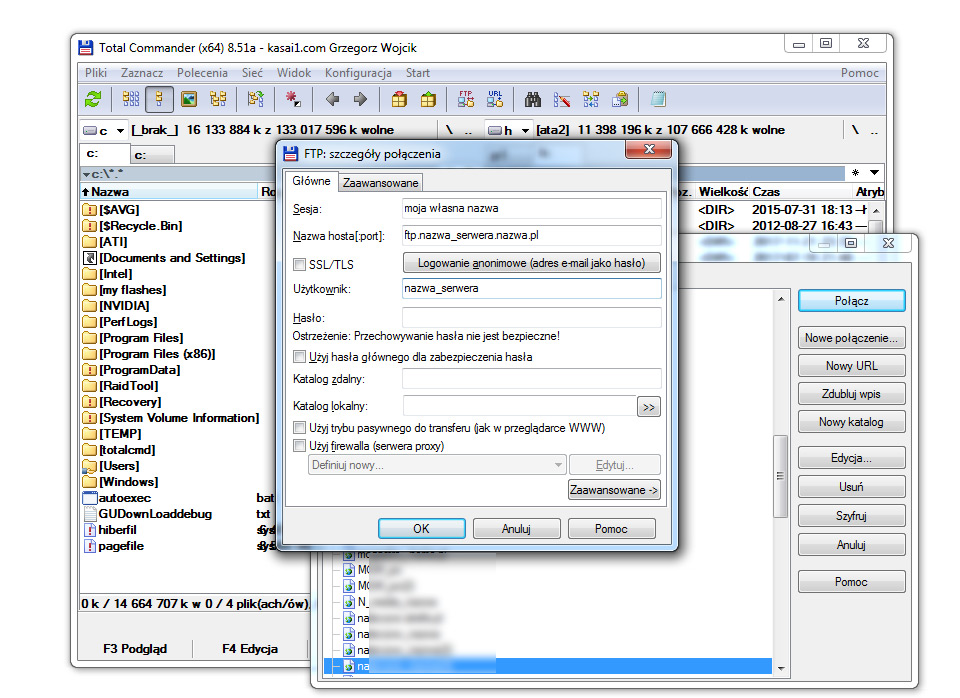Click the green Reread source toolbar icon

point(93,99)
